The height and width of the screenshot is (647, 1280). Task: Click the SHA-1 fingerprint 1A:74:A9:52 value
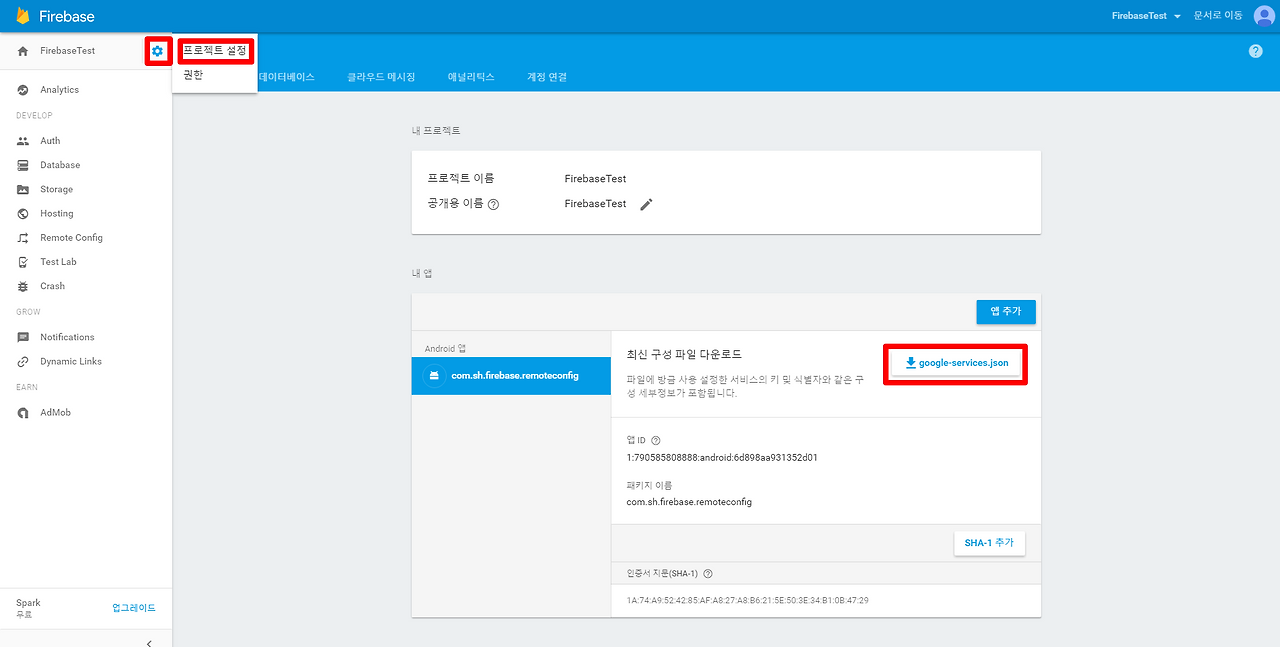click(x=747, y=601)
